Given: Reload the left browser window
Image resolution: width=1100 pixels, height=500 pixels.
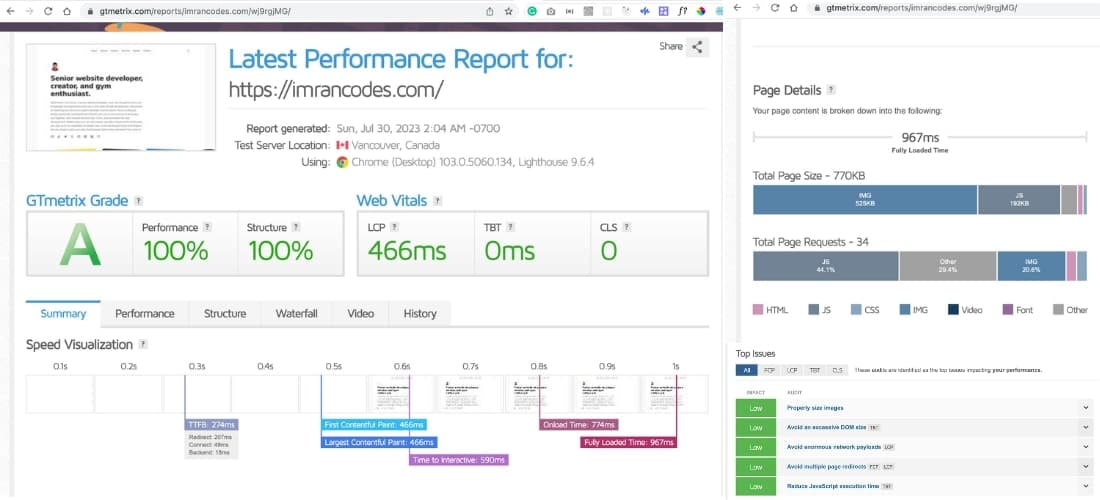Looking at the screenshot, I should pyautogui.click(x=48, y=11).
